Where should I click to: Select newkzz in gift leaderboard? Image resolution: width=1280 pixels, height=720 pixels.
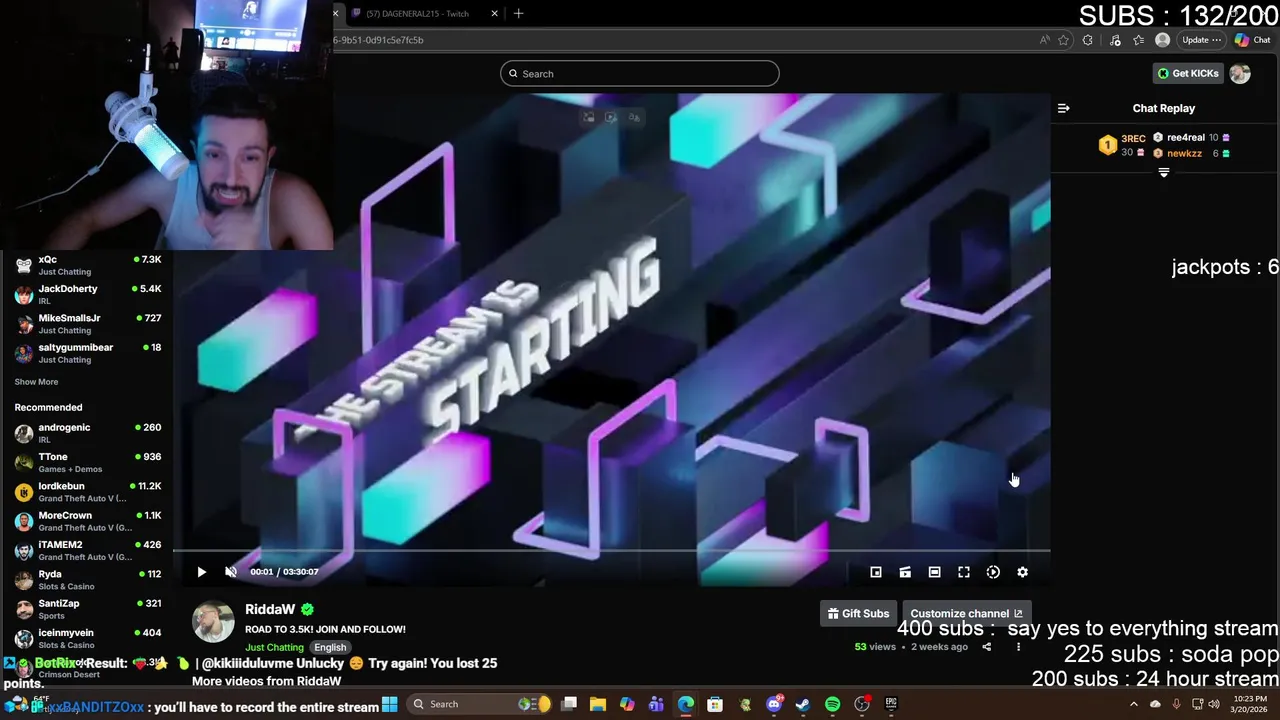1184,153
